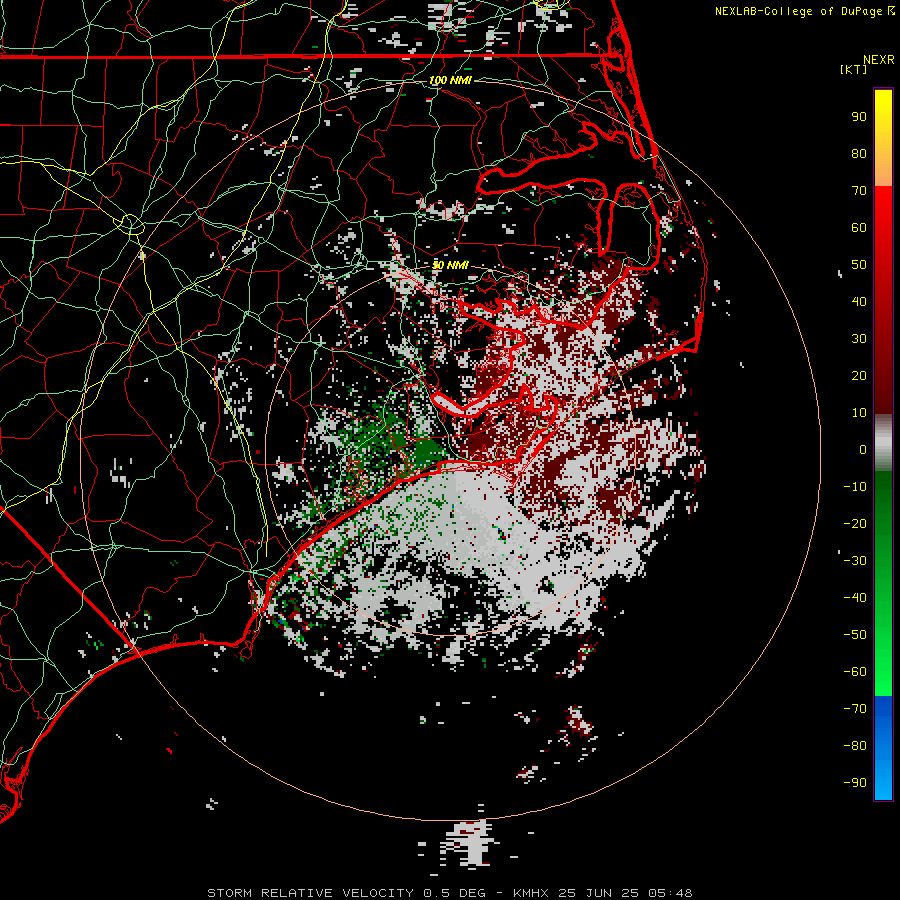Image resolution: width=900 pixels, height=900 pixels.
Task: Click the 25 JUN 25 date in caption
Action: [599, 893]
